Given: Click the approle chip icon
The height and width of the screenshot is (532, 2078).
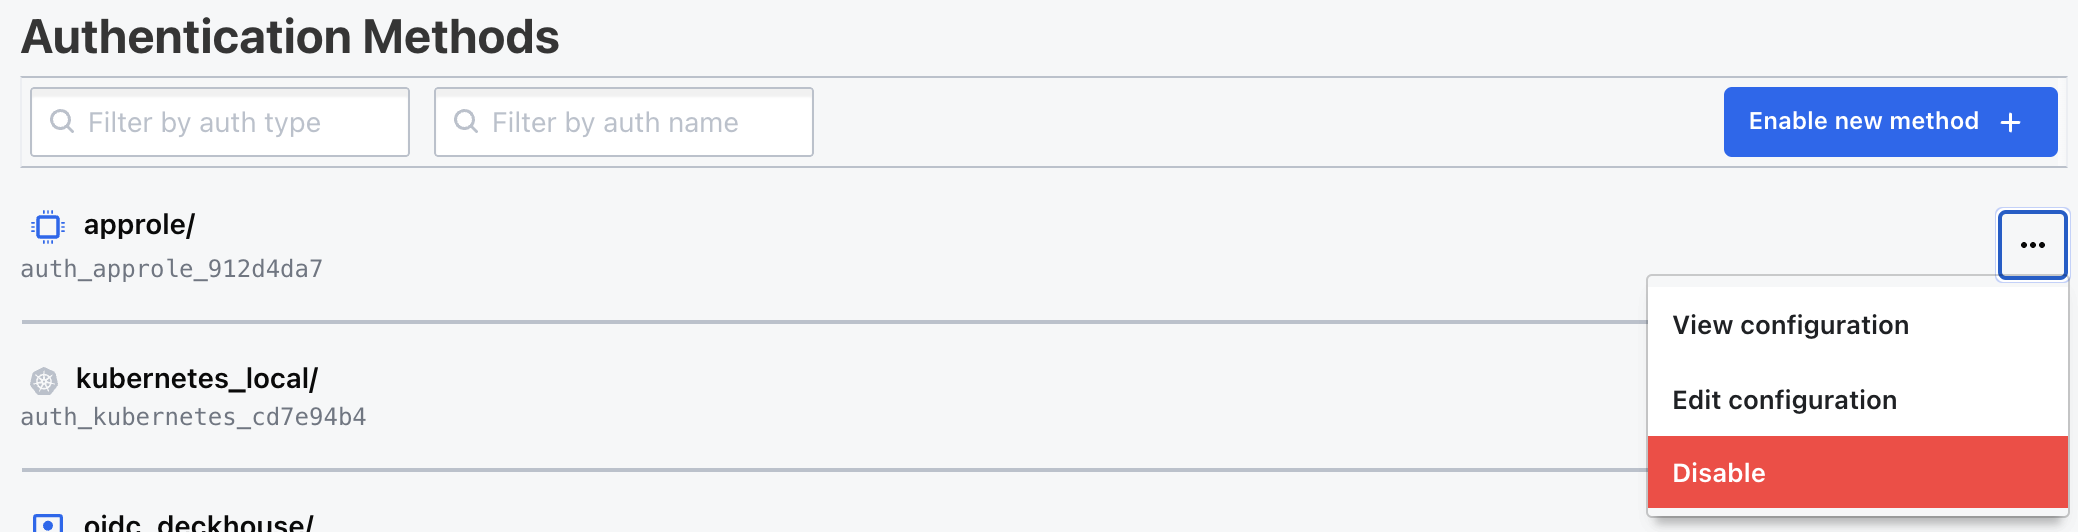Looking at the screenshot, I should tap(47, 227).
